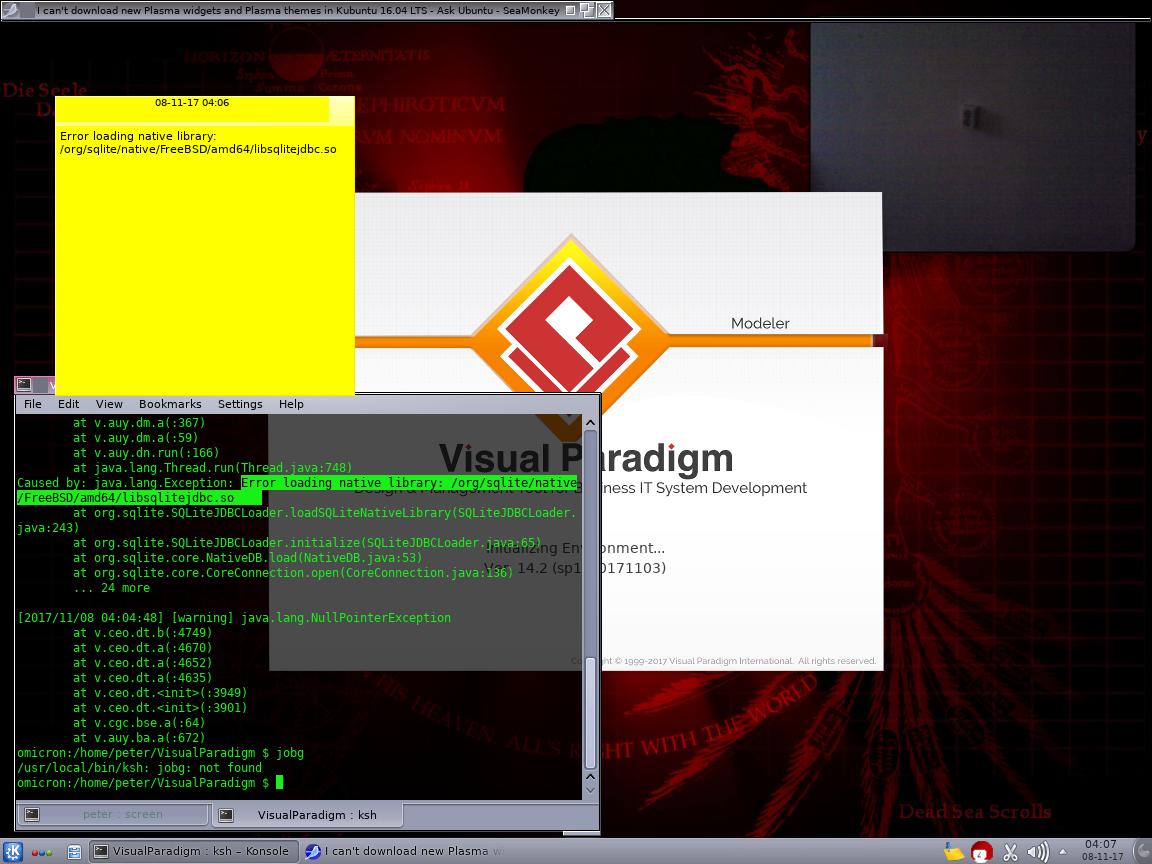Click the yellow note's error message text
1152x864 pixels.
[x=198, y=143]
